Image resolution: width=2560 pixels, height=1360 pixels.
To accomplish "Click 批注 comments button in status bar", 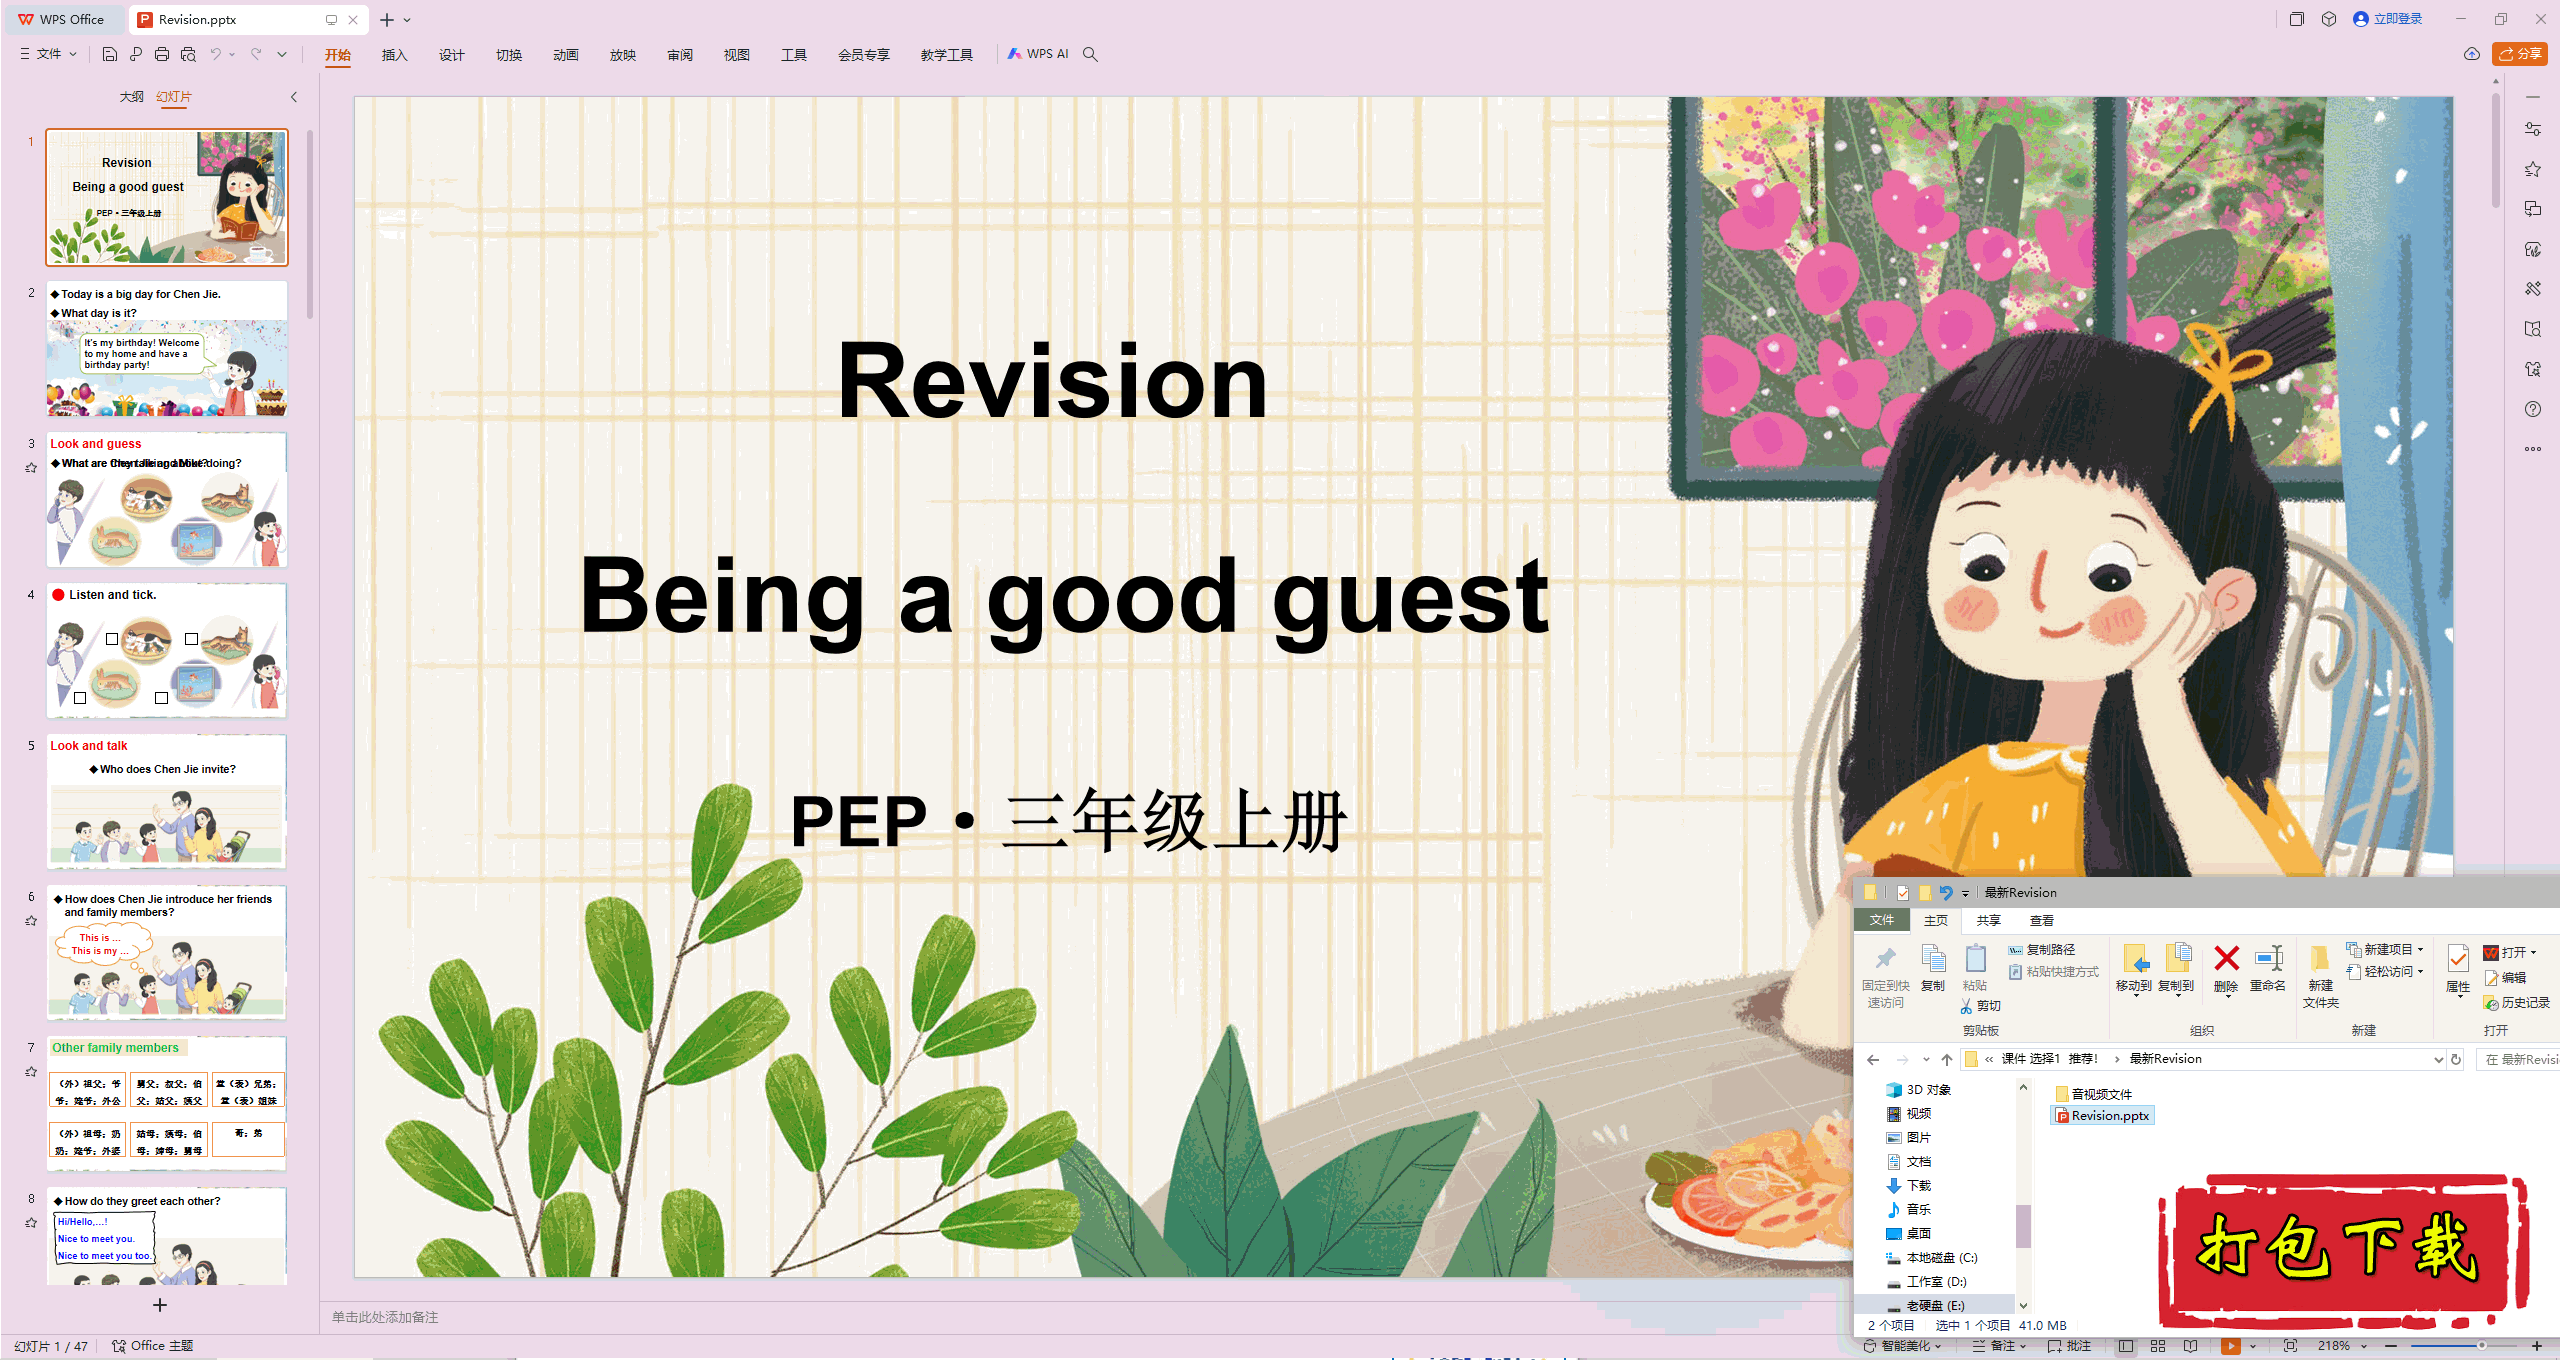I will click(2069, 1346).
